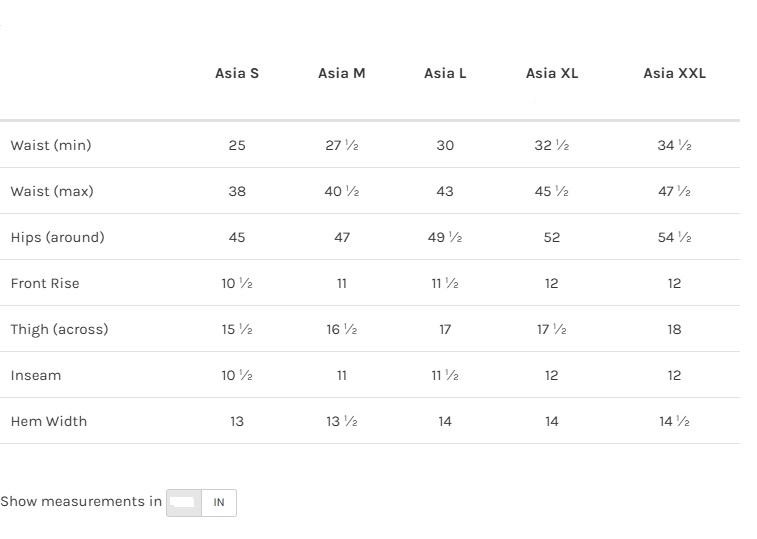Click the Hips (around) row label
The height and width of the screenshot is (539, 757).
click(x=57, y=237)
